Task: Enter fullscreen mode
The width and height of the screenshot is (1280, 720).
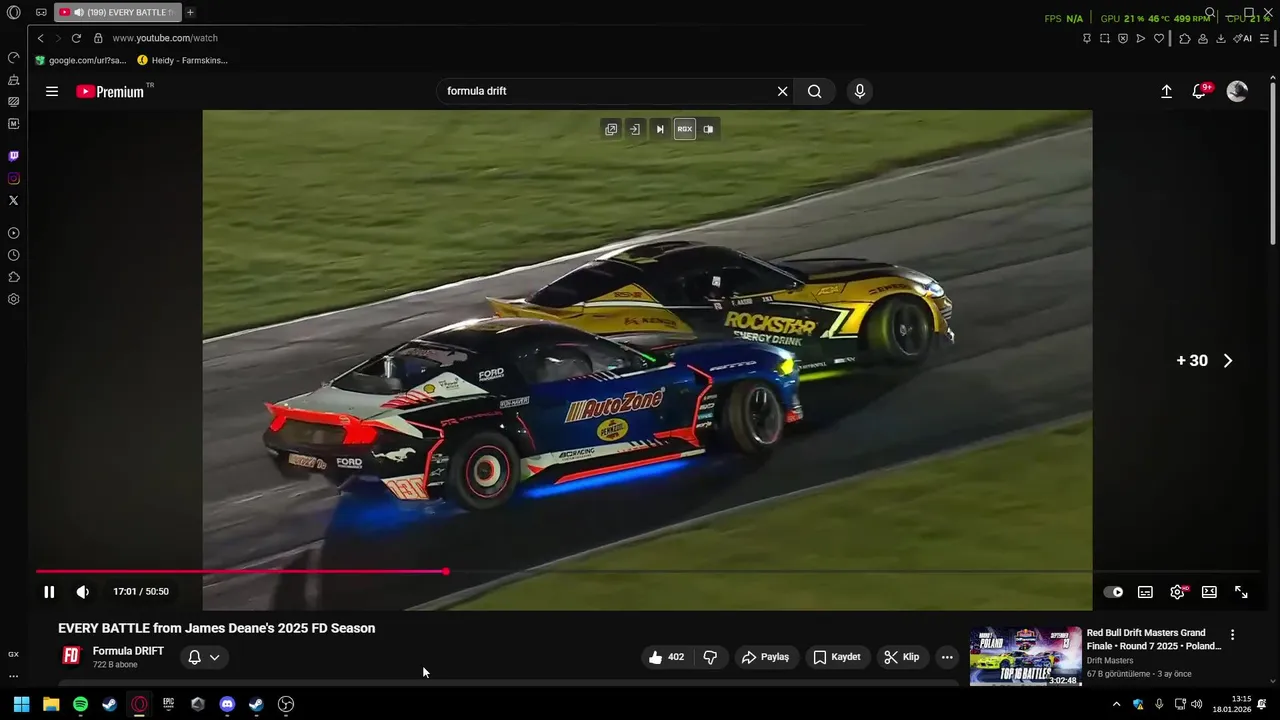Action: (1241, 592)
